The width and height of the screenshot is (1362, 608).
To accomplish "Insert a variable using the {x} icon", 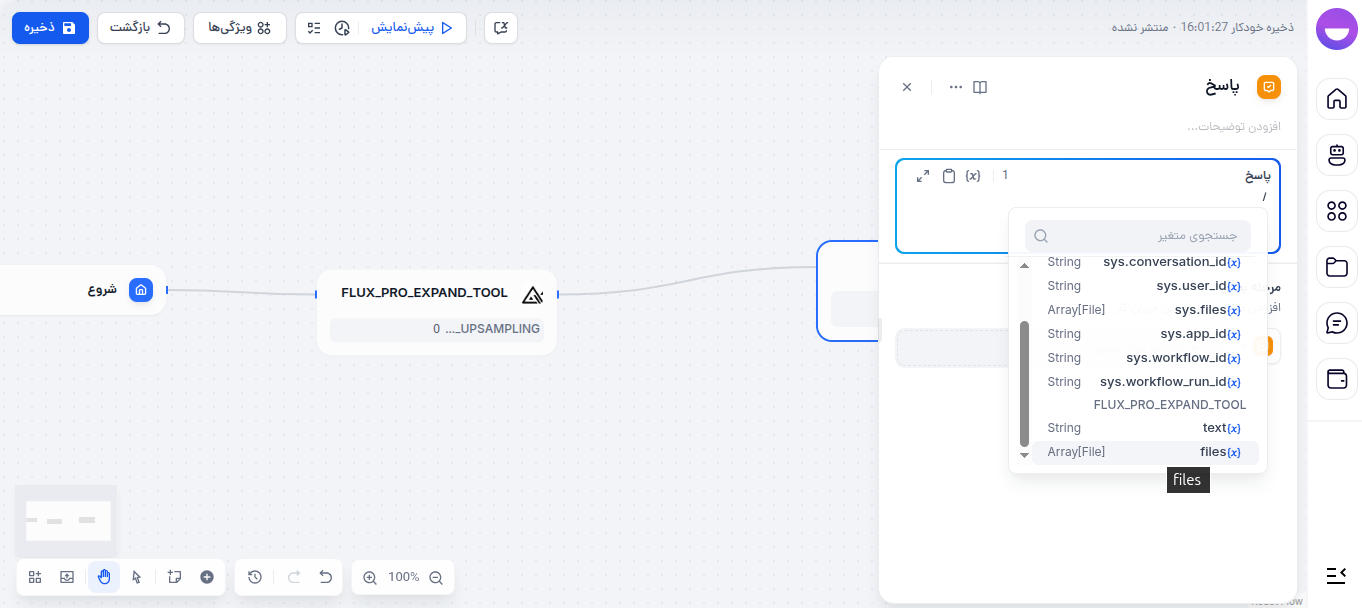I will tap(972, 174).
